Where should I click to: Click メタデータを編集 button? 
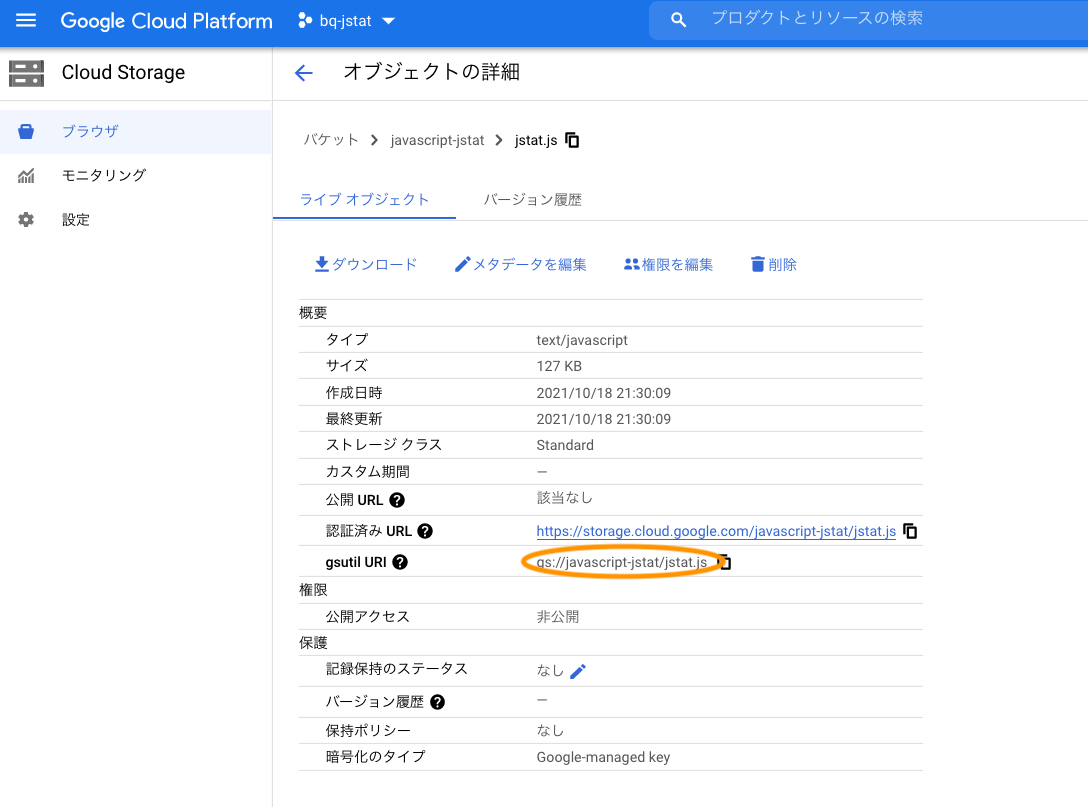coord(520,264)
